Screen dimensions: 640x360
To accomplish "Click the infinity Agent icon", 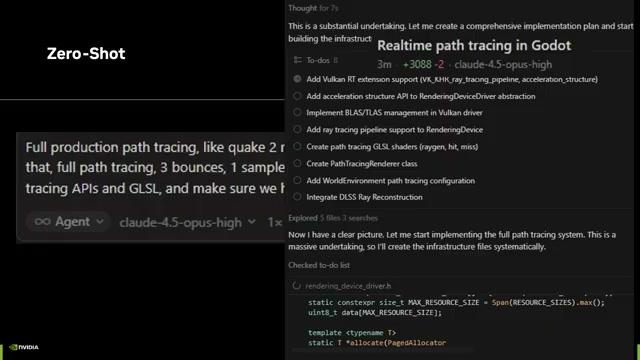I will pyautogui.click(x=42, y=222).
